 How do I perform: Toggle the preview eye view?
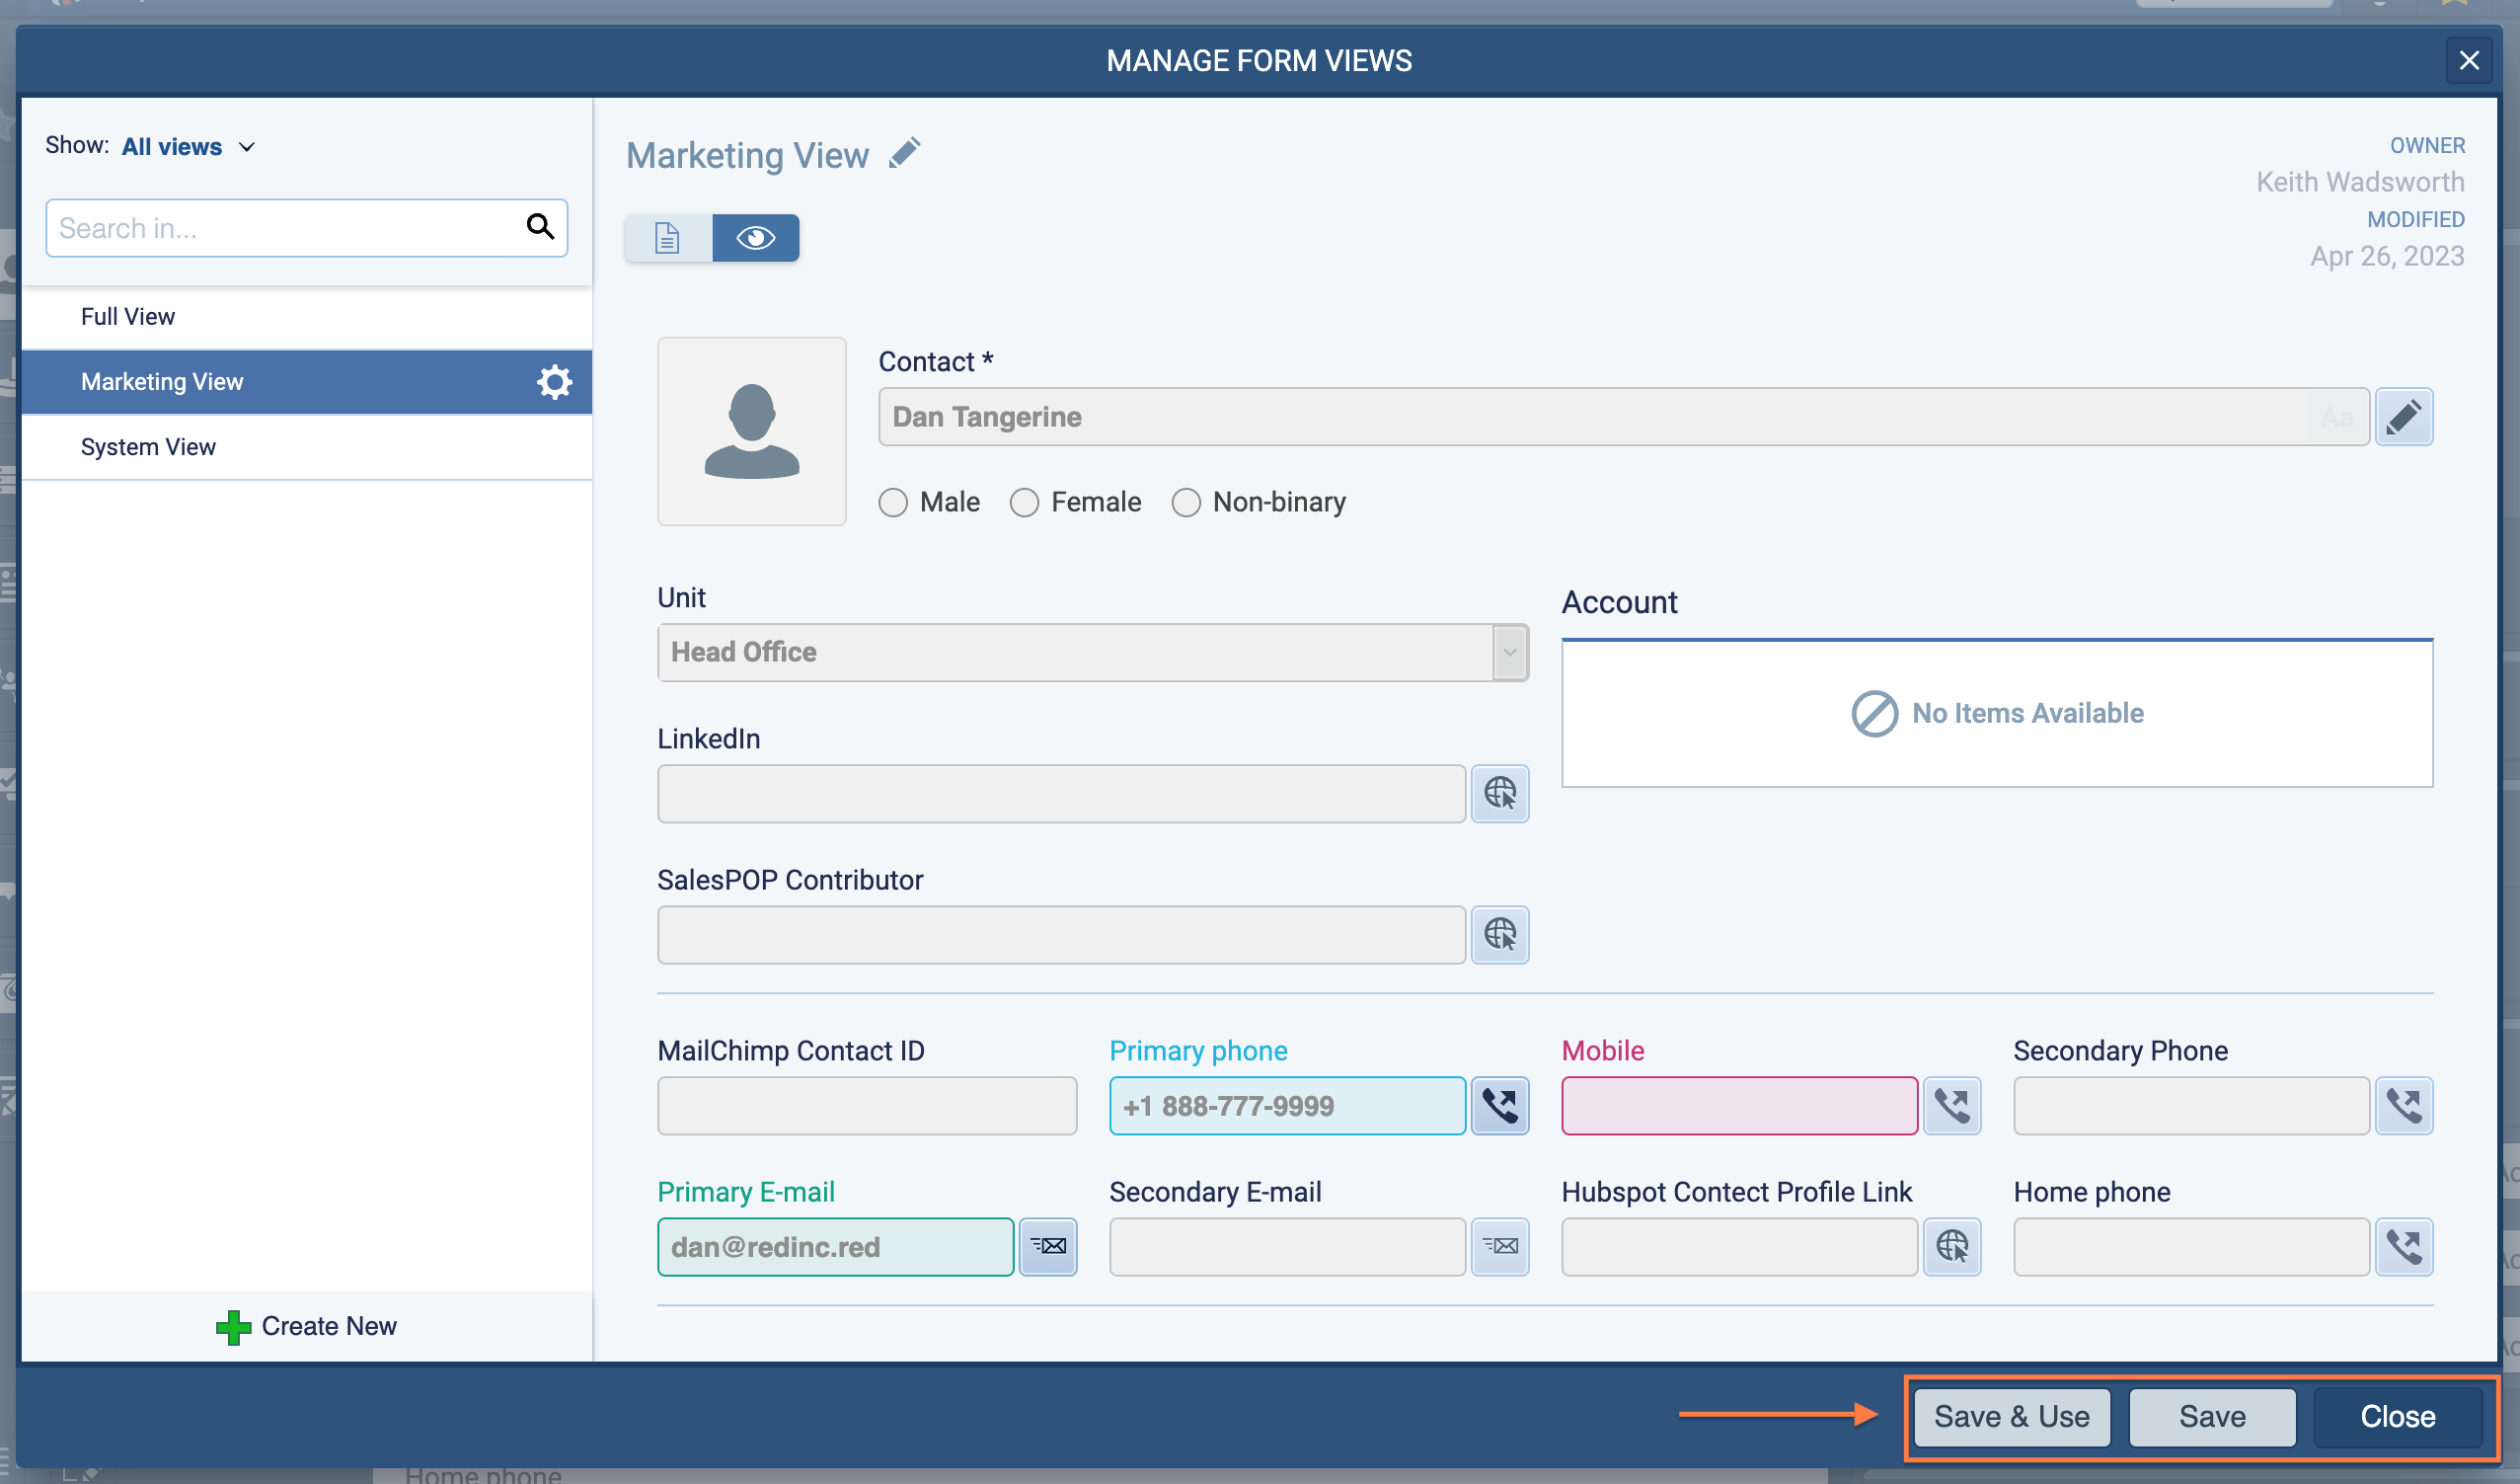(x=756, y=238)
